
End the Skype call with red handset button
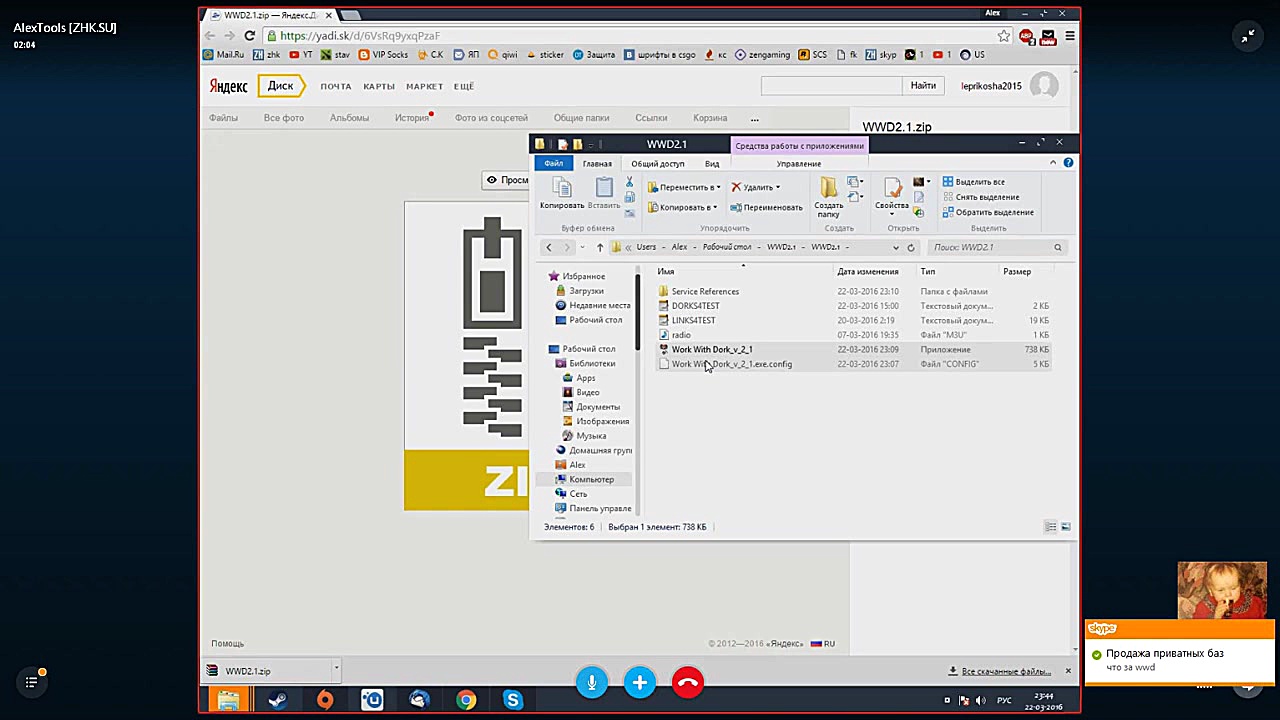coord(687,683)
